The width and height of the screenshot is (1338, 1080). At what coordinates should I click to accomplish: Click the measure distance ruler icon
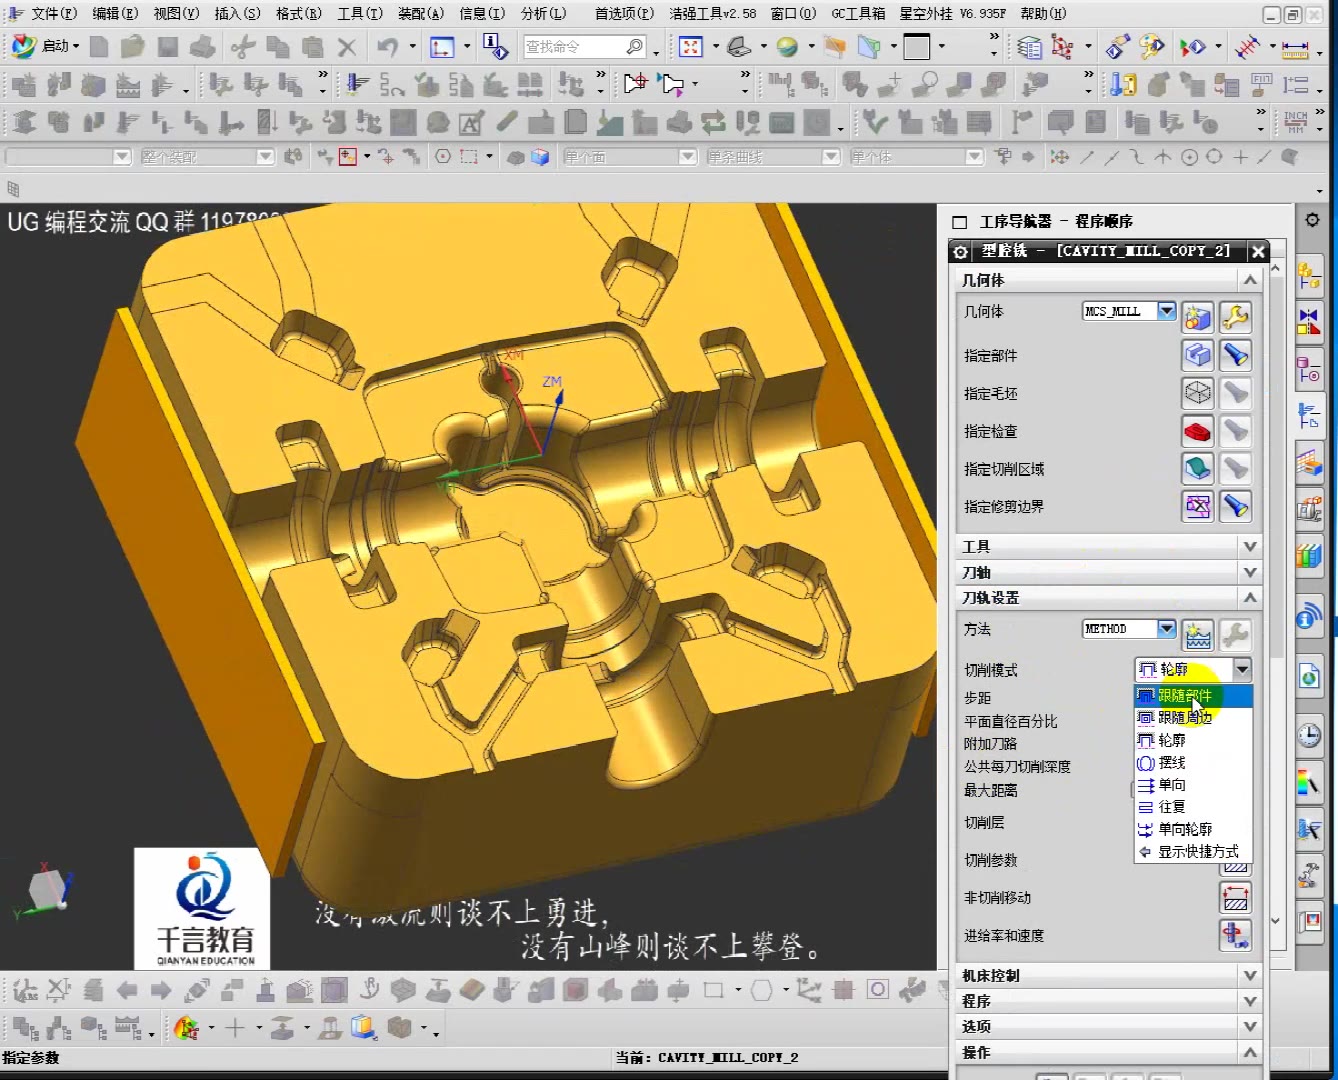tap(1295, 48)
